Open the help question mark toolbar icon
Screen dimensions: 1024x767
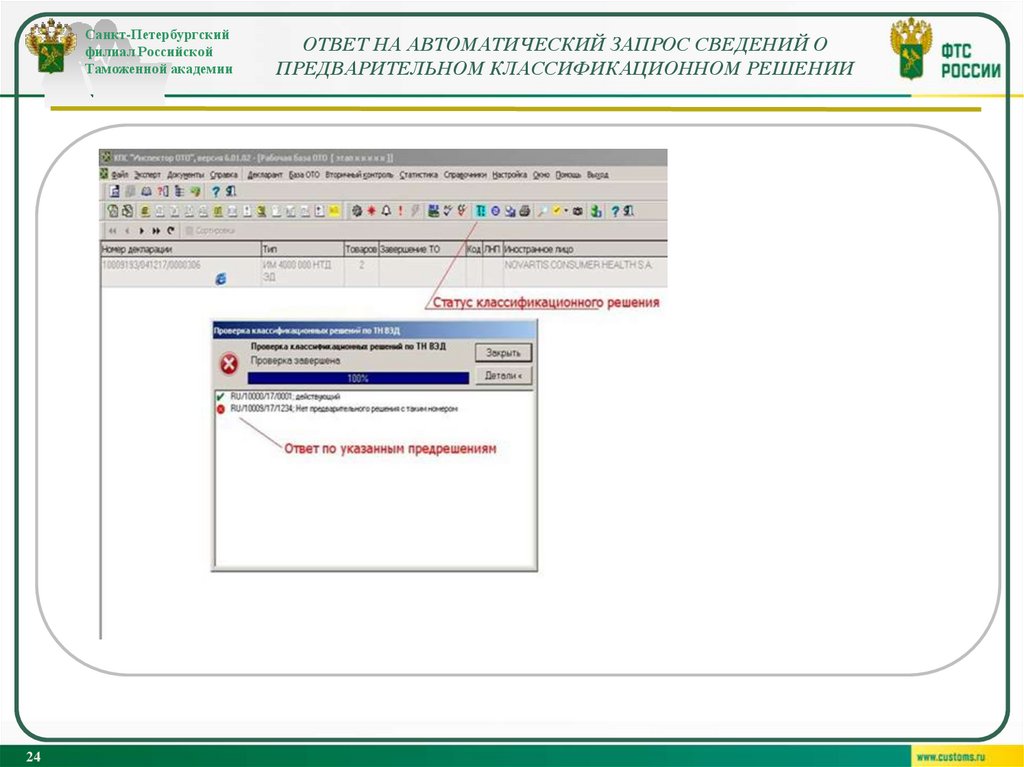click(616, 210)
